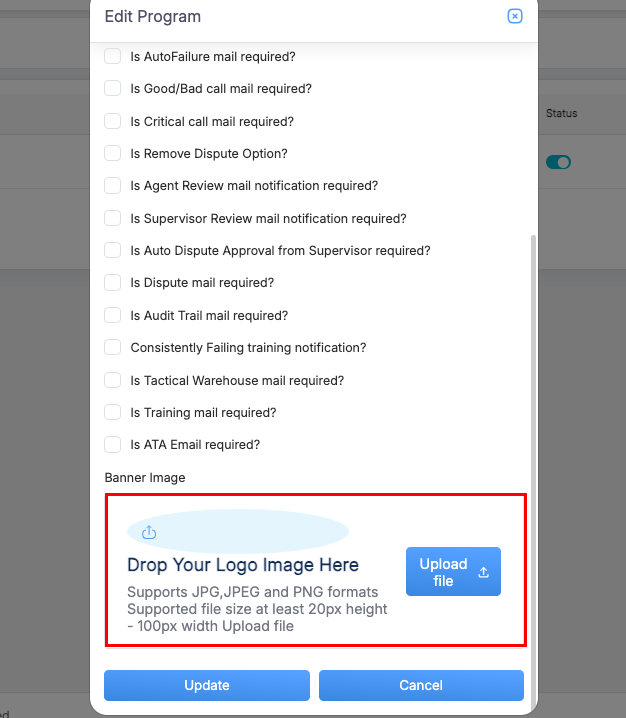
Task: Tick Is Audit Trail mail required
Action: point(113,316)
